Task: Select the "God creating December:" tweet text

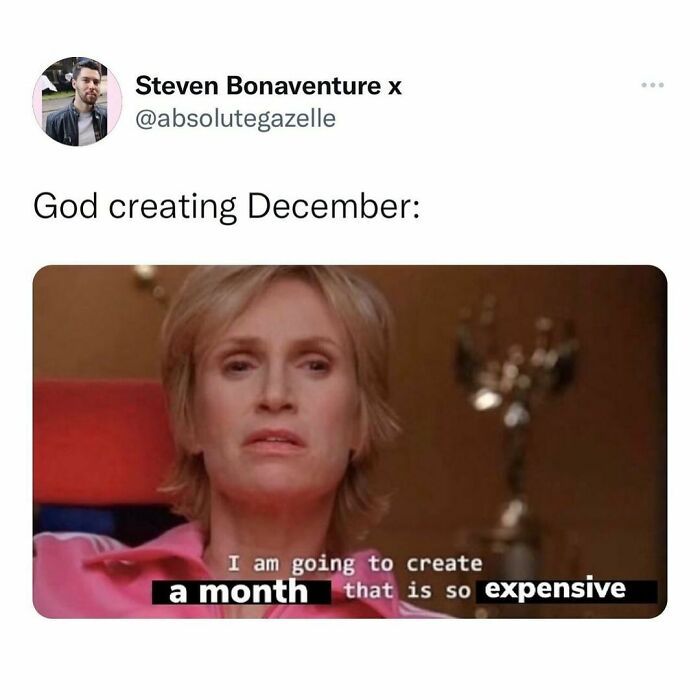Action: click(x=227, y=207)
